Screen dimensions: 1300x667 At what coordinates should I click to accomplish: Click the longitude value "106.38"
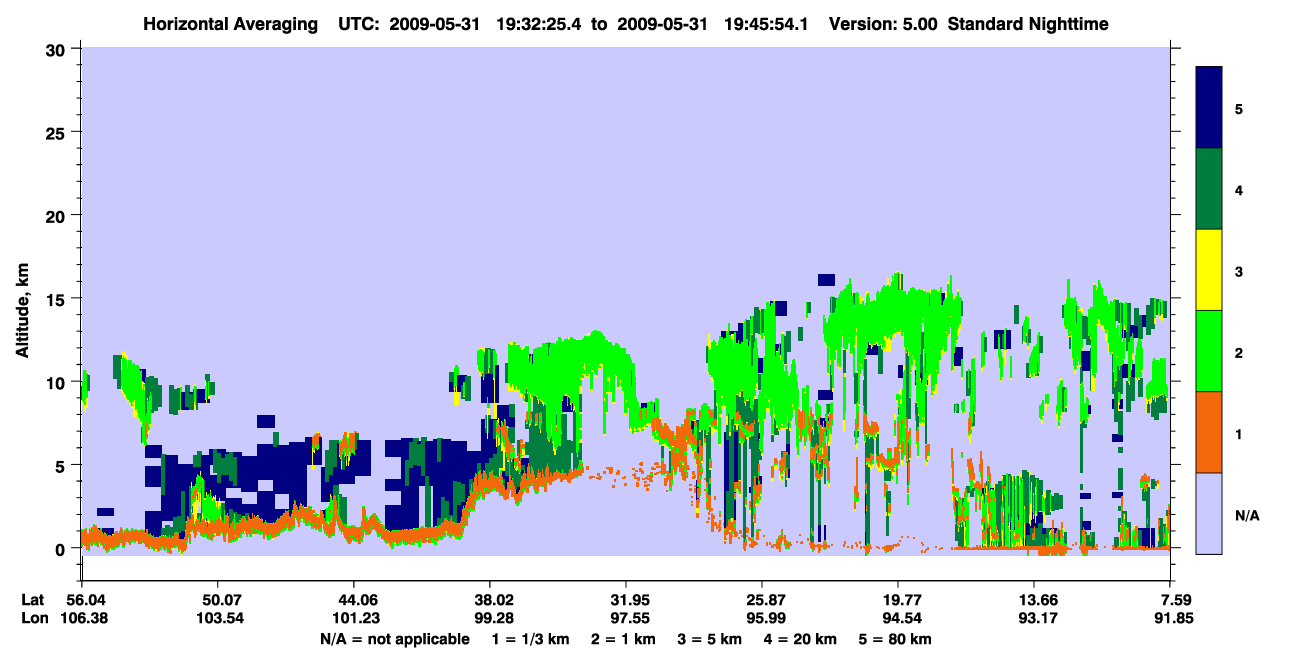[x=82, y=618]
